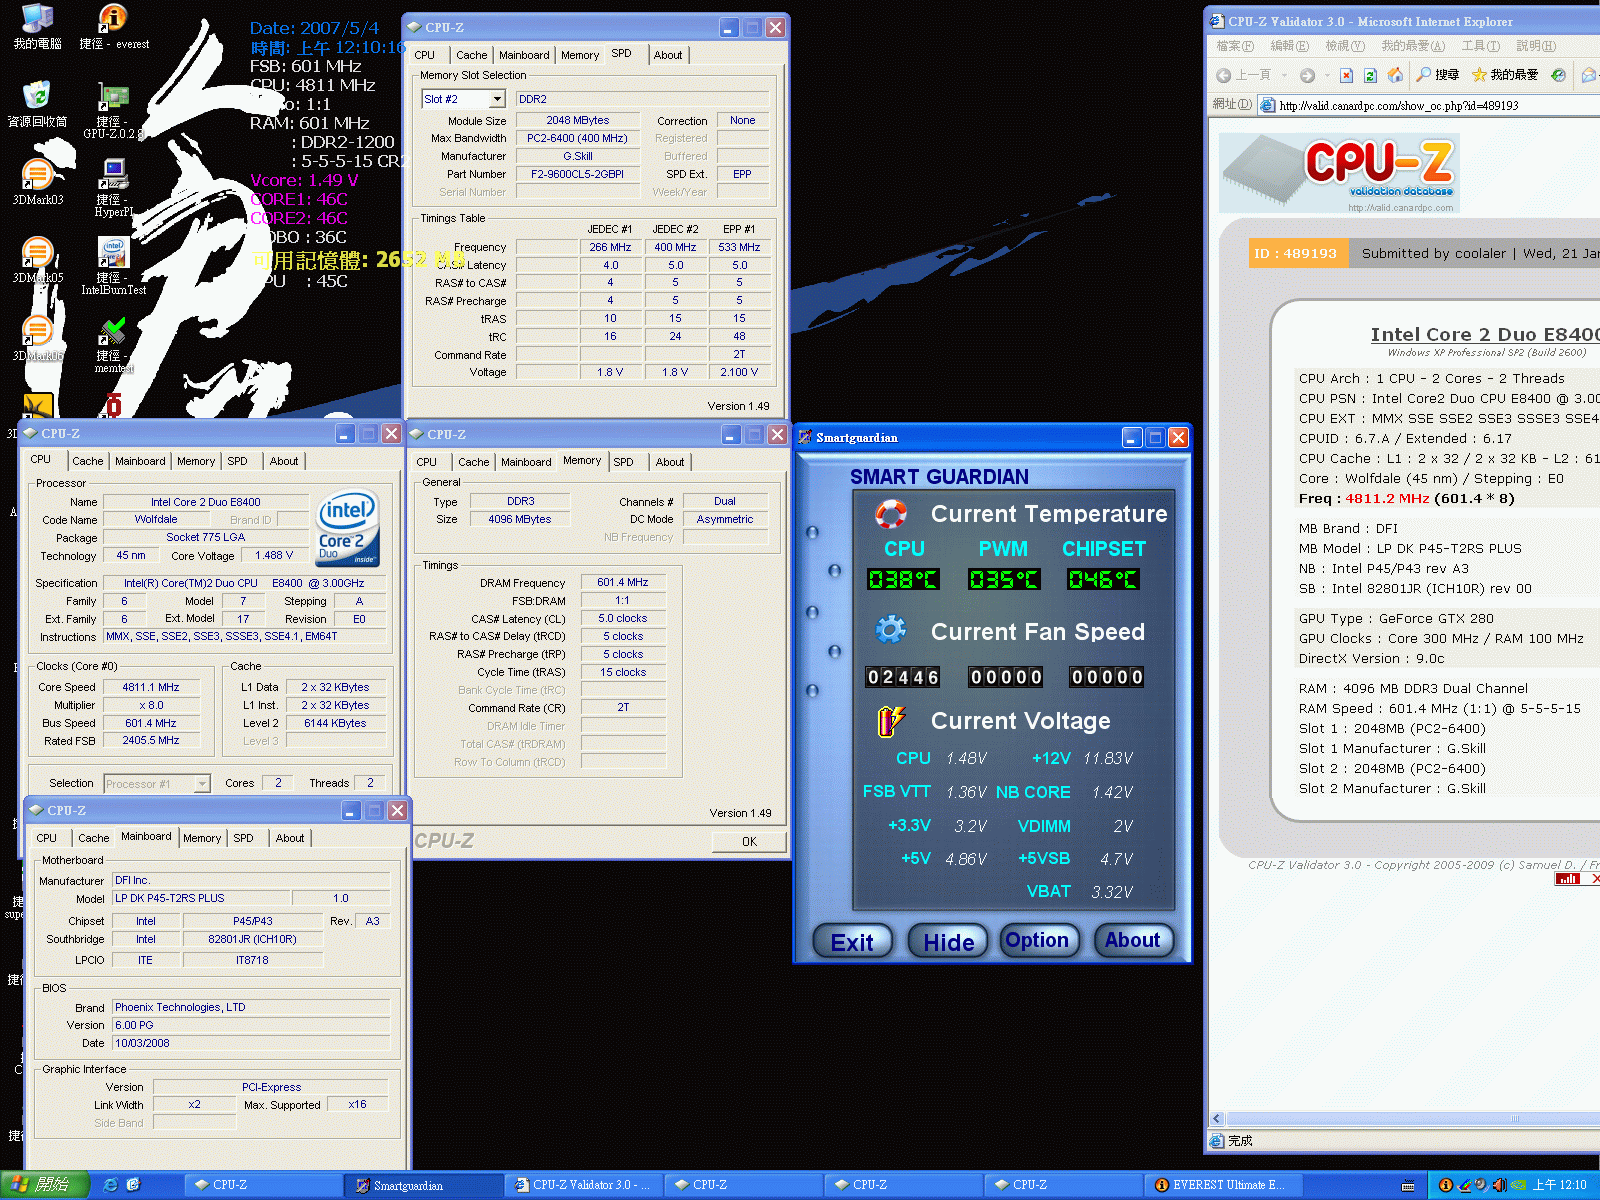Click the volume speaker tray icon

[x=1499, y=1185]
